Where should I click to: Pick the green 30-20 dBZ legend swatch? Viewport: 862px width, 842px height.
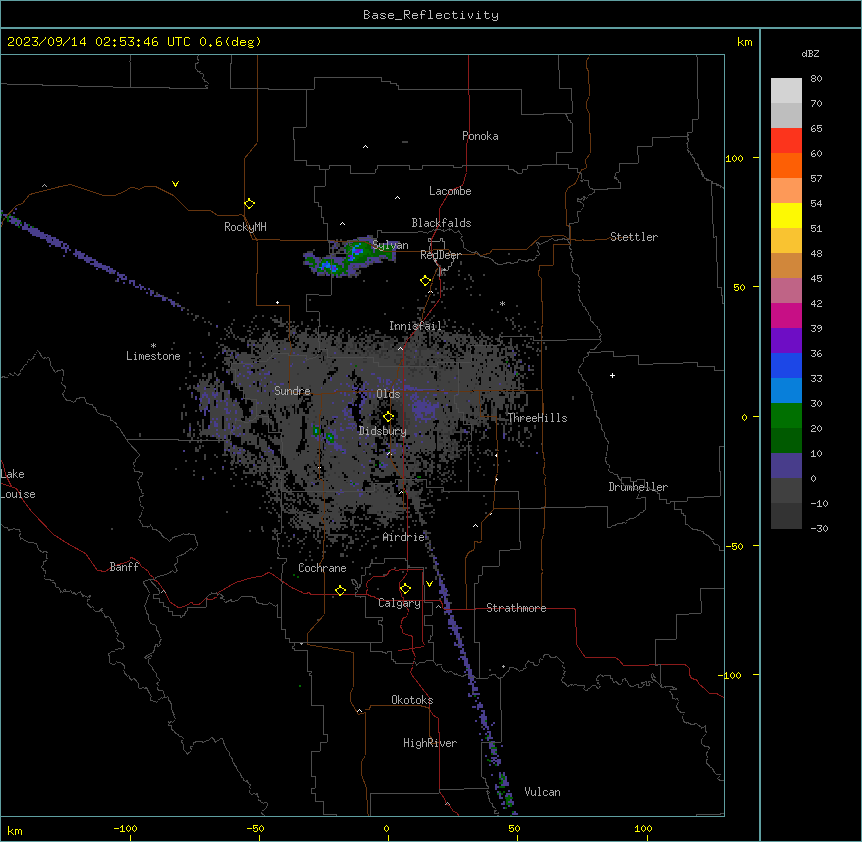coord(786,416)
